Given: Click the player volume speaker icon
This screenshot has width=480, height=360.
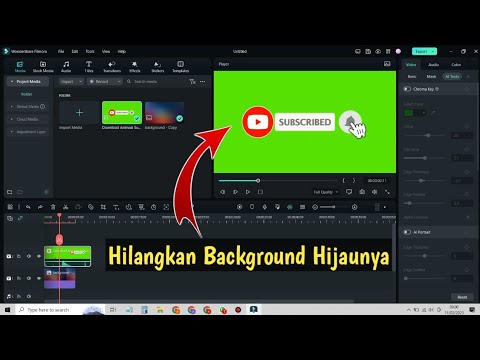Looking at the screenshot, I should tap(375, 192).
